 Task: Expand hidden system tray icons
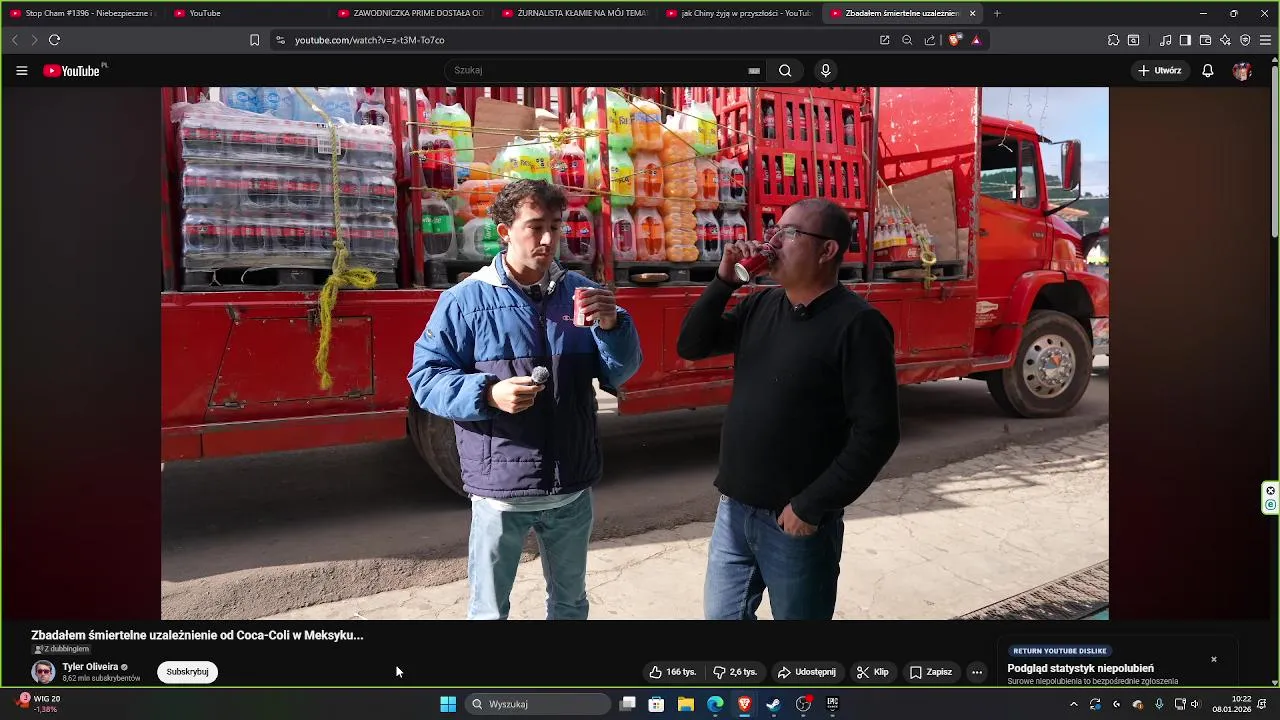pos(1074,704)
